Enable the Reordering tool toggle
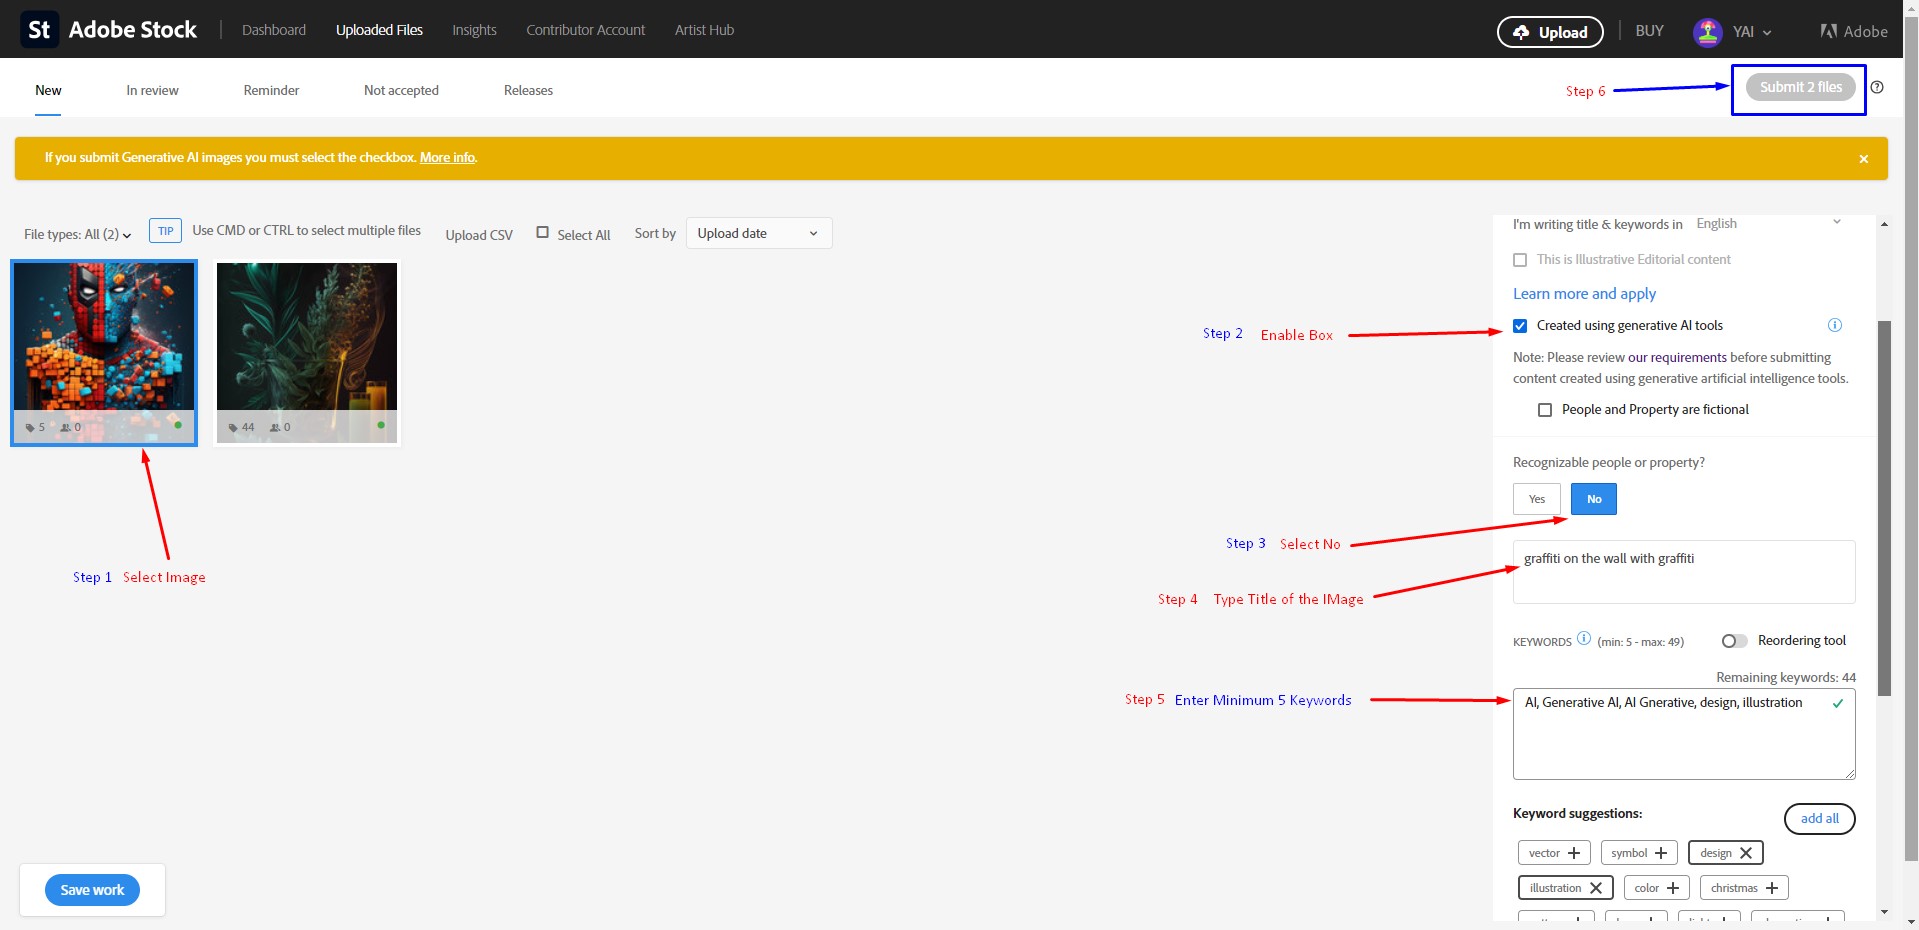 [1734, 641]
